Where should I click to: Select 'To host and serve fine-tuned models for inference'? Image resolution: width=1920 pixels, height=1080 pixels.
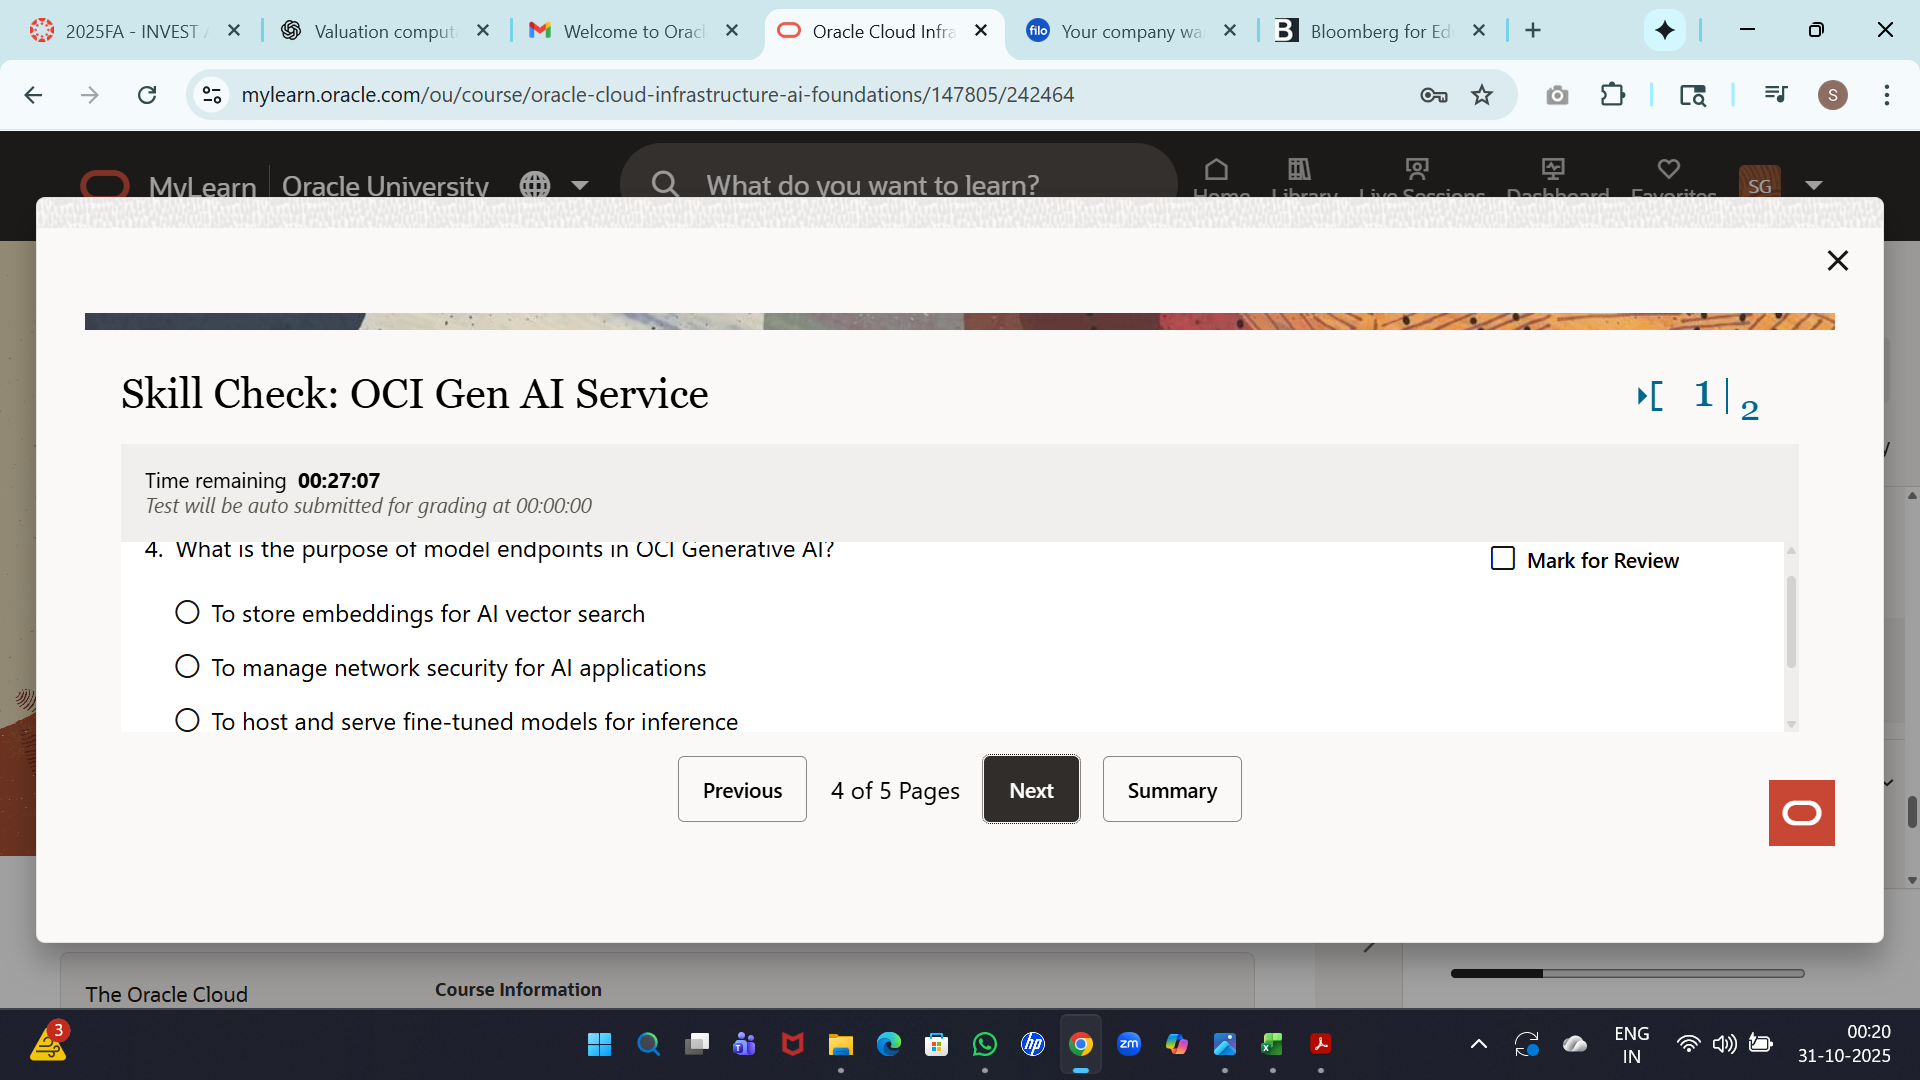[187, 719]
